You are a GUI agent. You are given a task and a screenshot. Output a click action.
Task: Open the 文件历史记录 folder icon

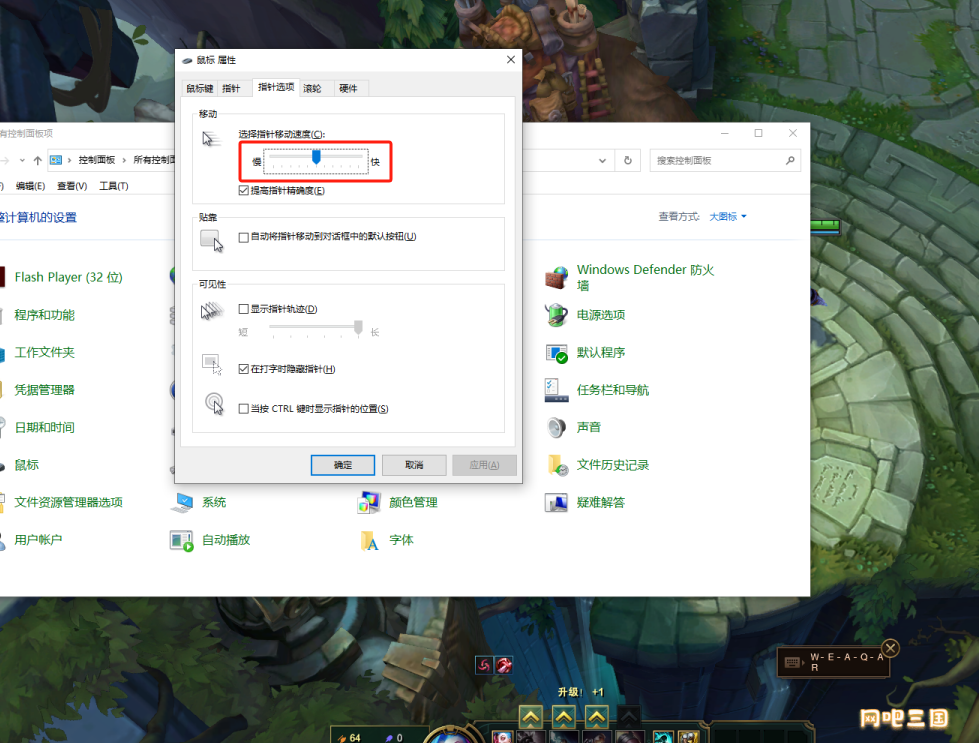[556, 465]
